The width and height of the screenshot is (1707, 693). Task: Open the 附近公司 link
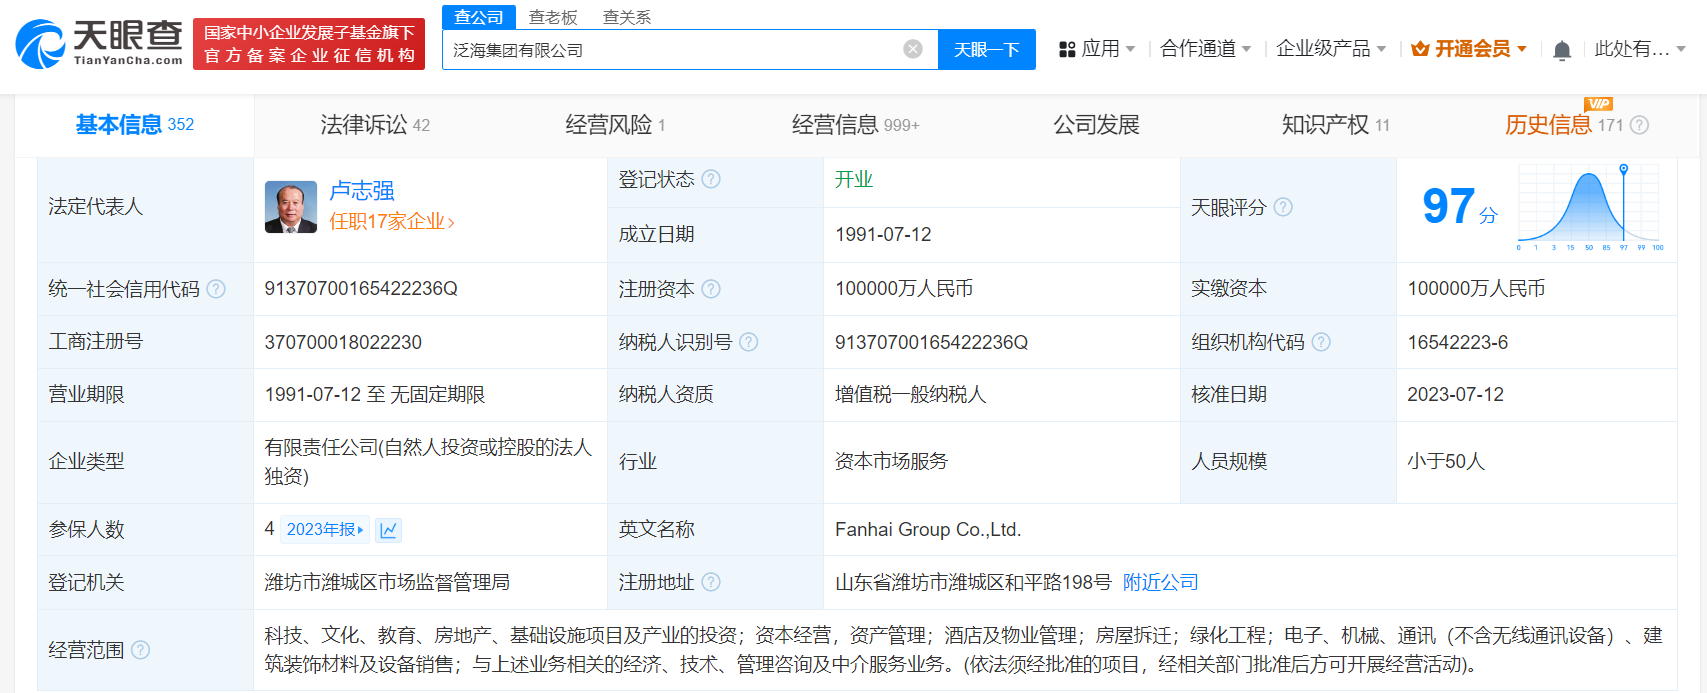pyautogui.click(x=1160, y=582)
